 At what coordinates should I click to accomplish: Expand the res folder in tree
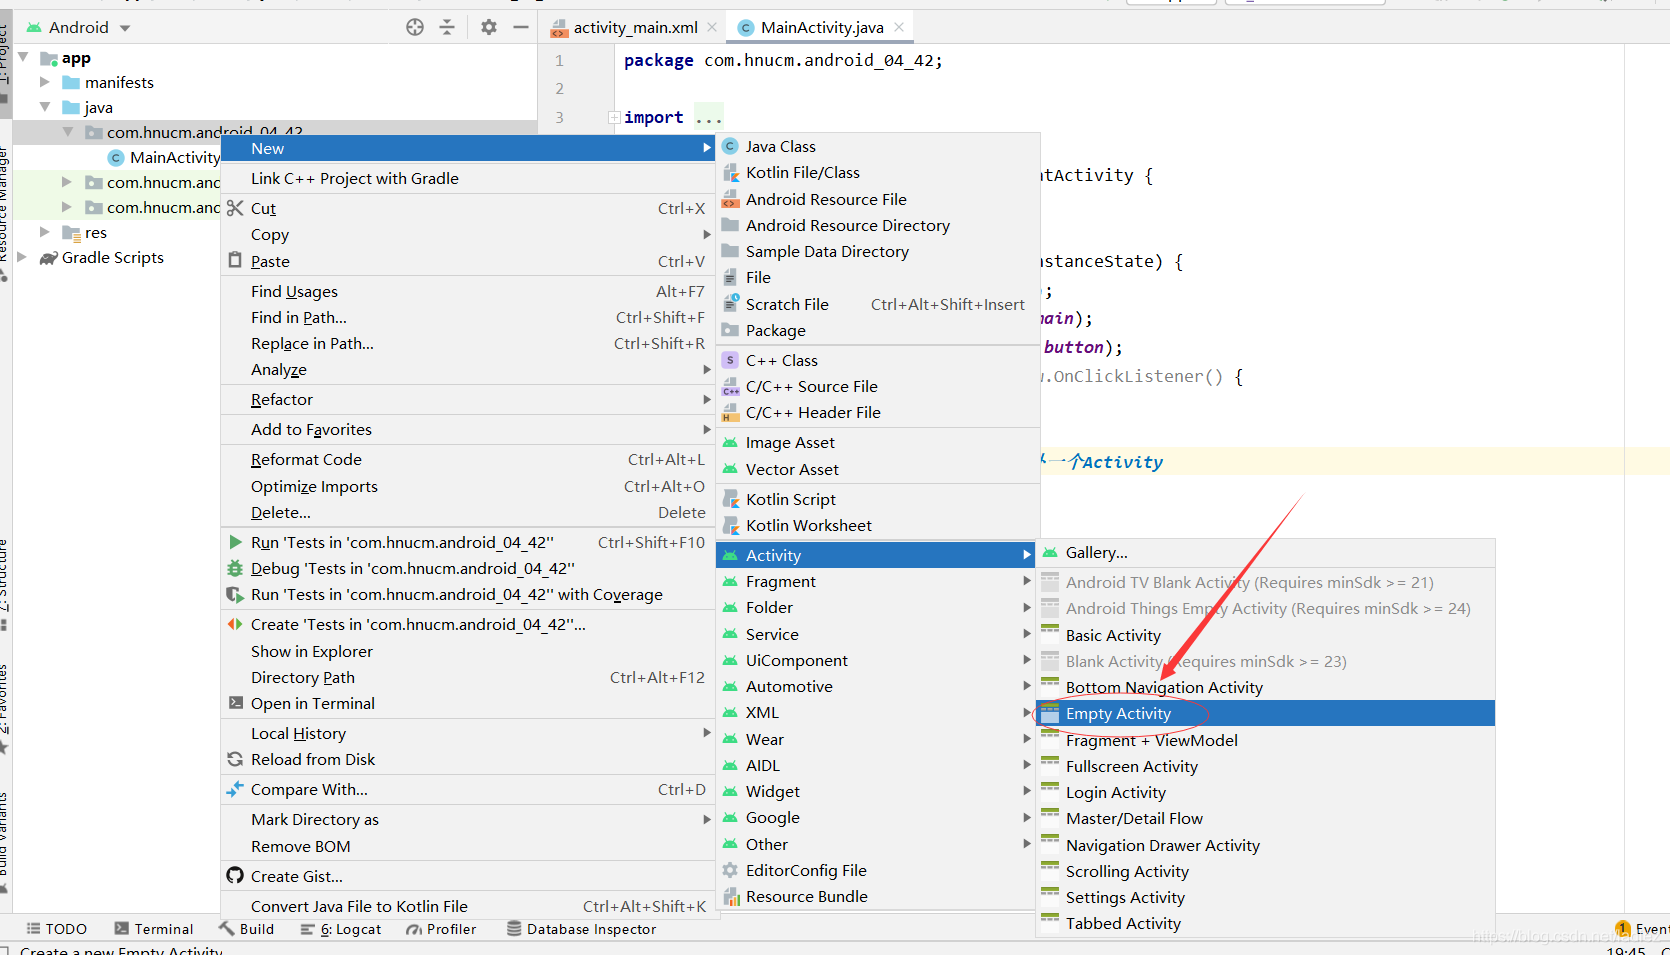[44, 232]
